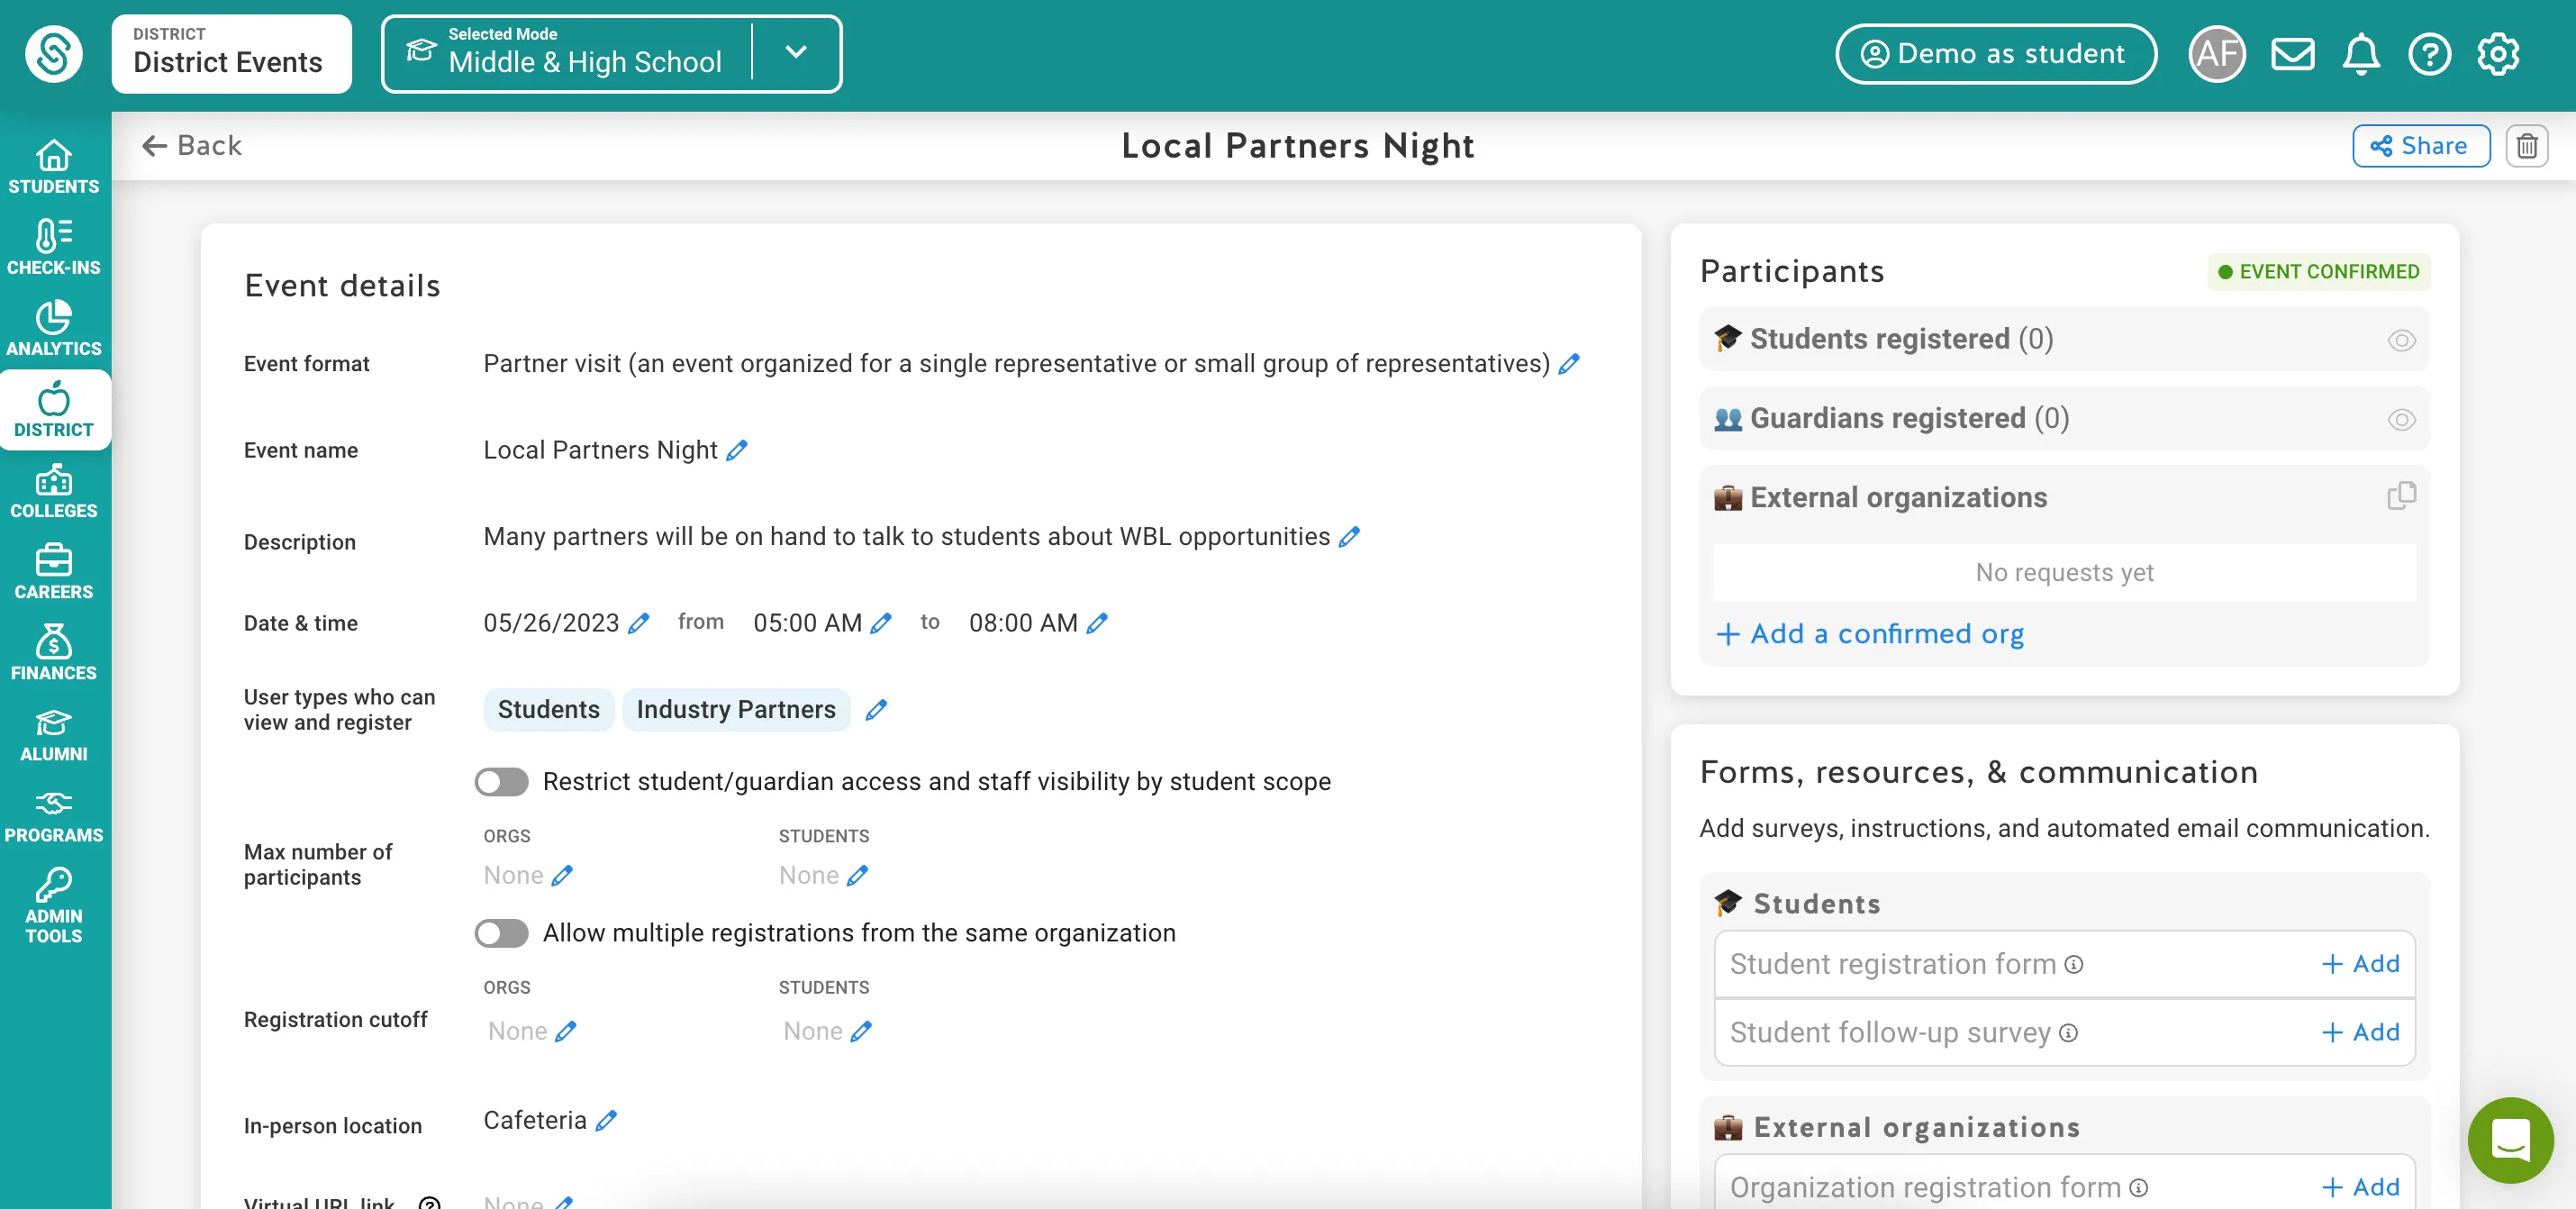
Task: Open the AF user avatar menu
Action: (2217, 54)
